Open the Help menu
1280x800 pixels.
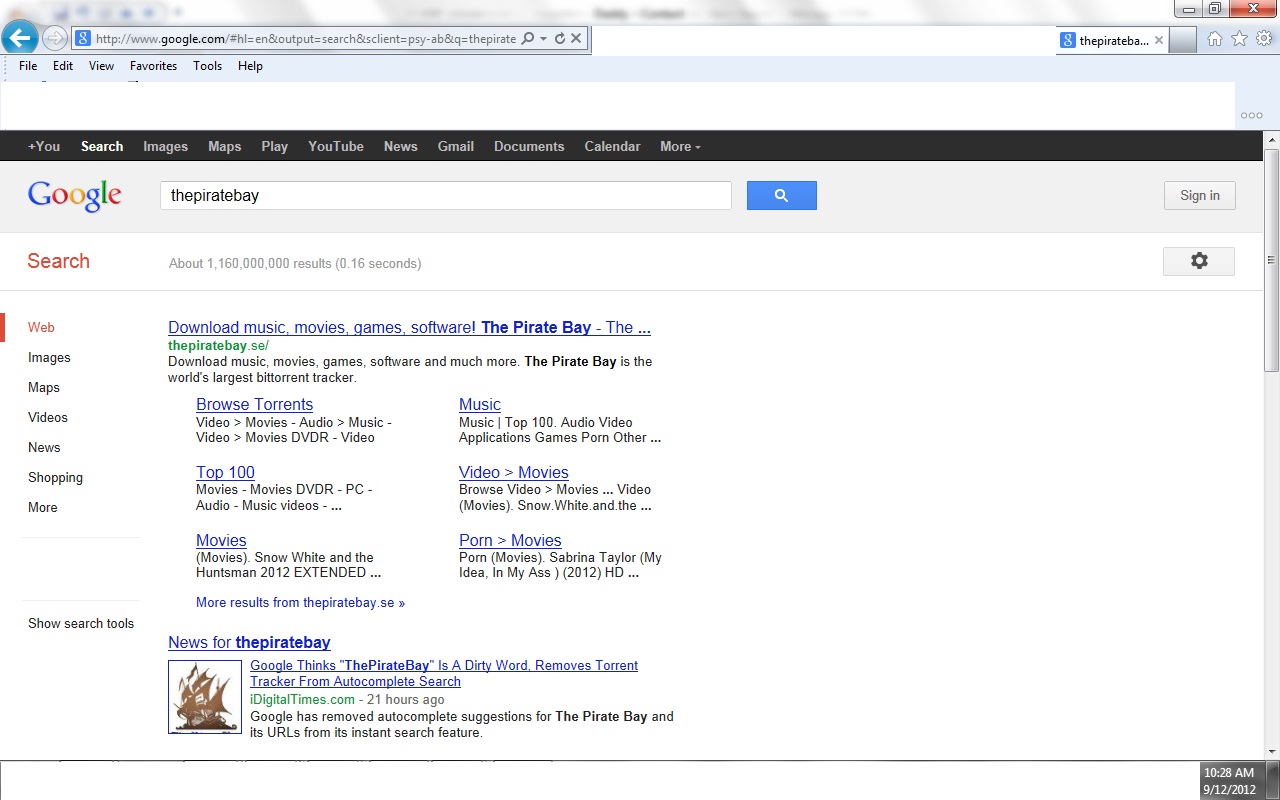point(250,66)
